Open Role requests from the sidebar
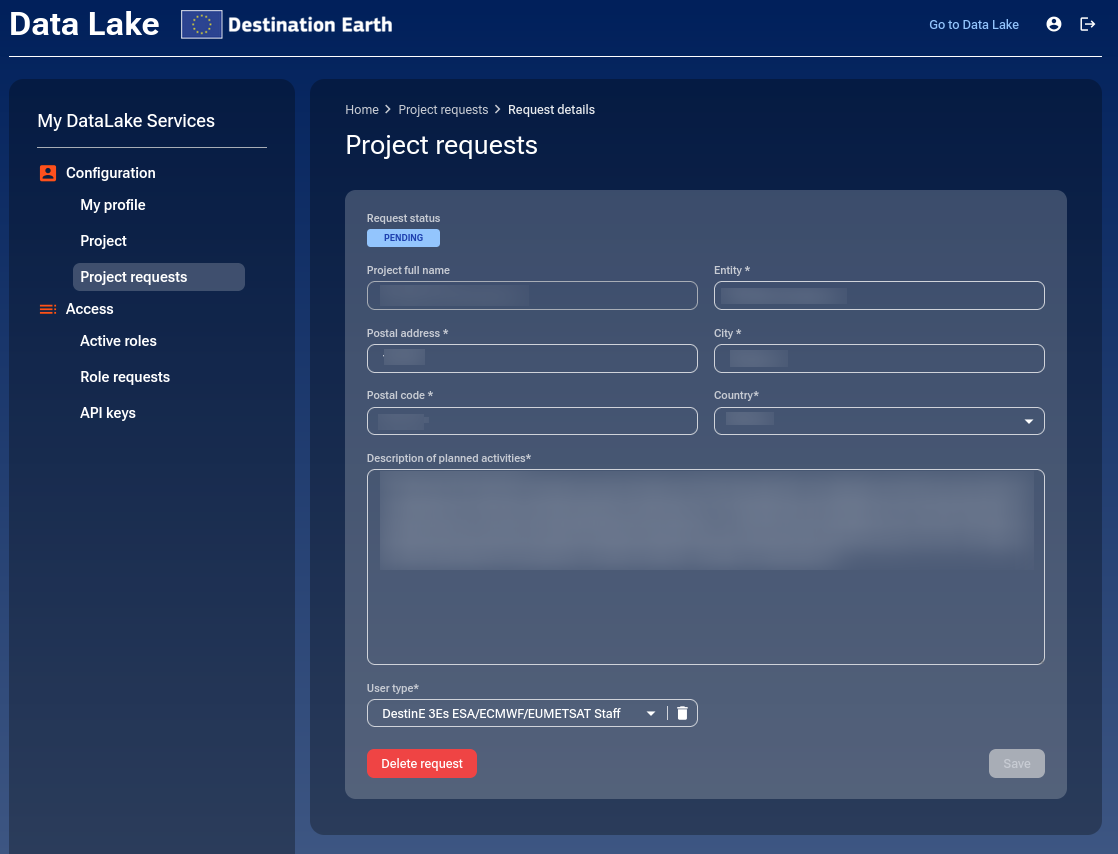 click(x=125, y=377)
